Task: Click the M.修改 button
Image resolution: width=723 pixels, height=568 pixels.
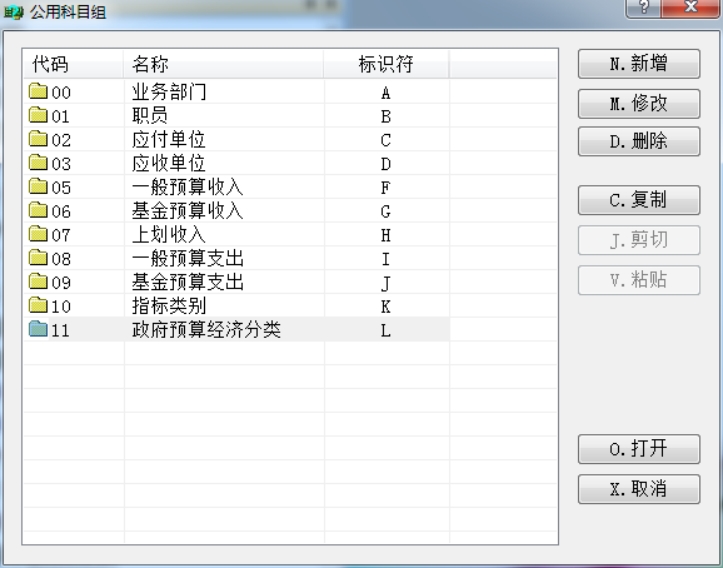Action: click(639, 103)
